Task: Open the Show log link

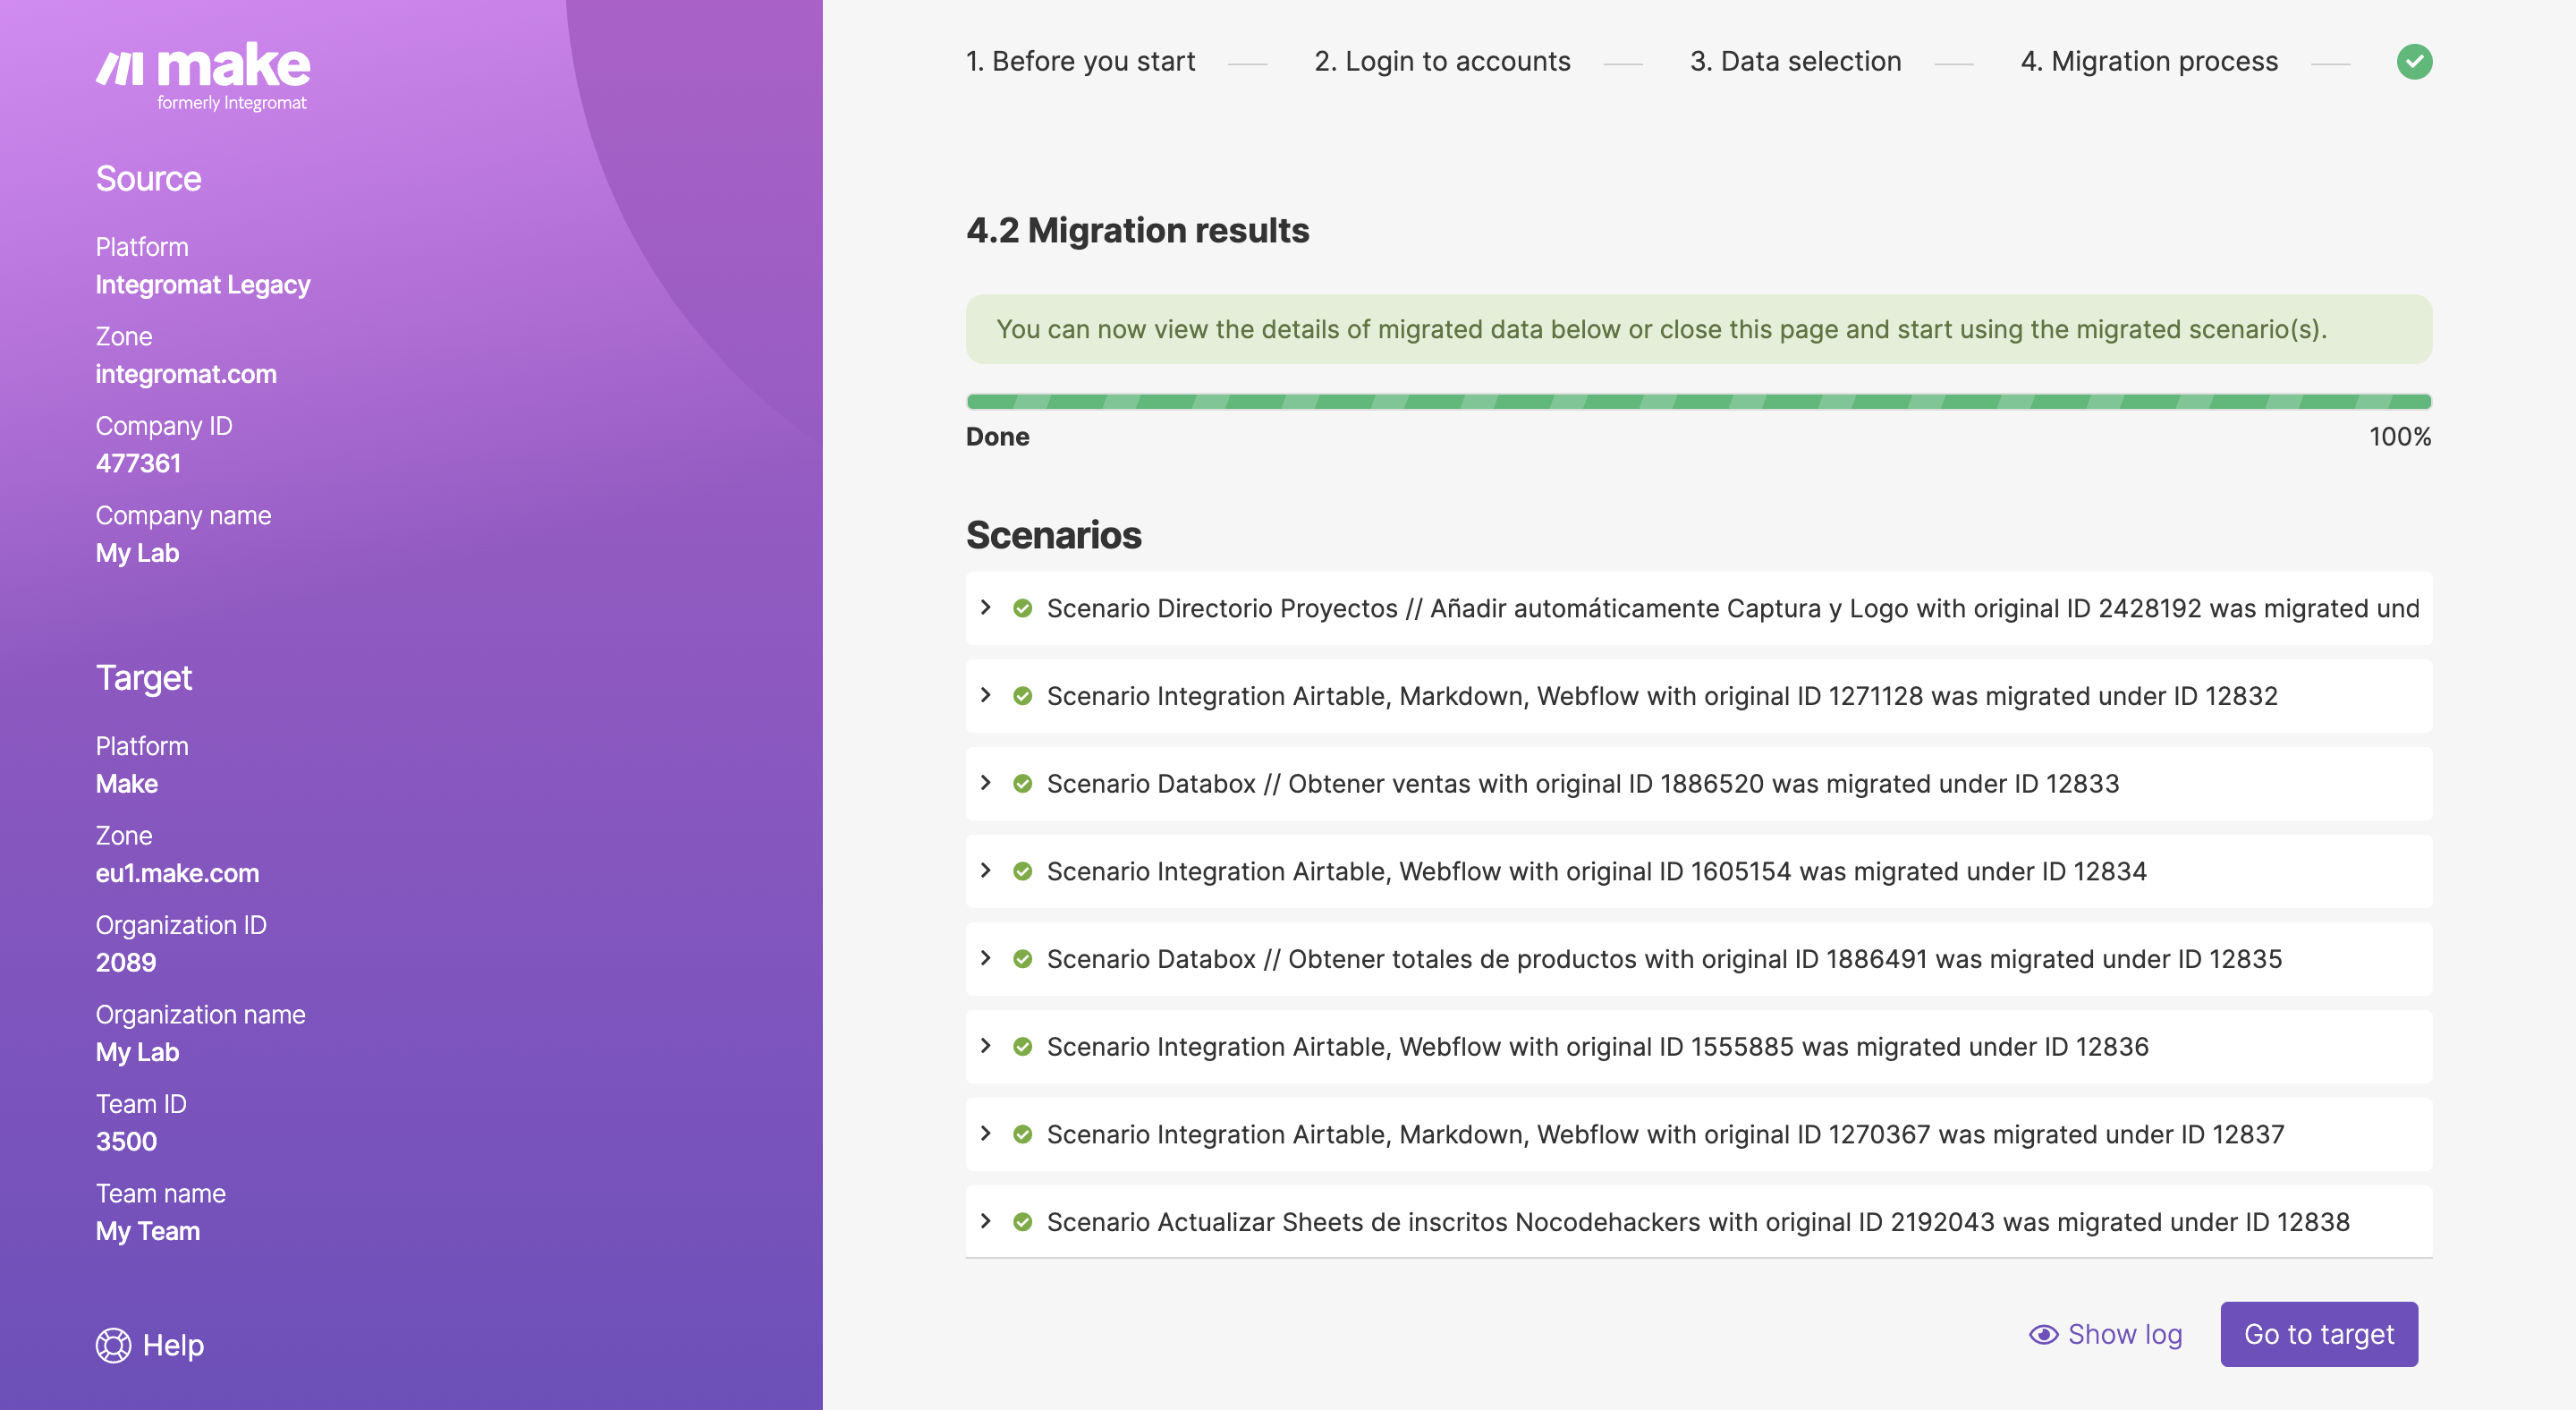Action: [2124, 1335]
